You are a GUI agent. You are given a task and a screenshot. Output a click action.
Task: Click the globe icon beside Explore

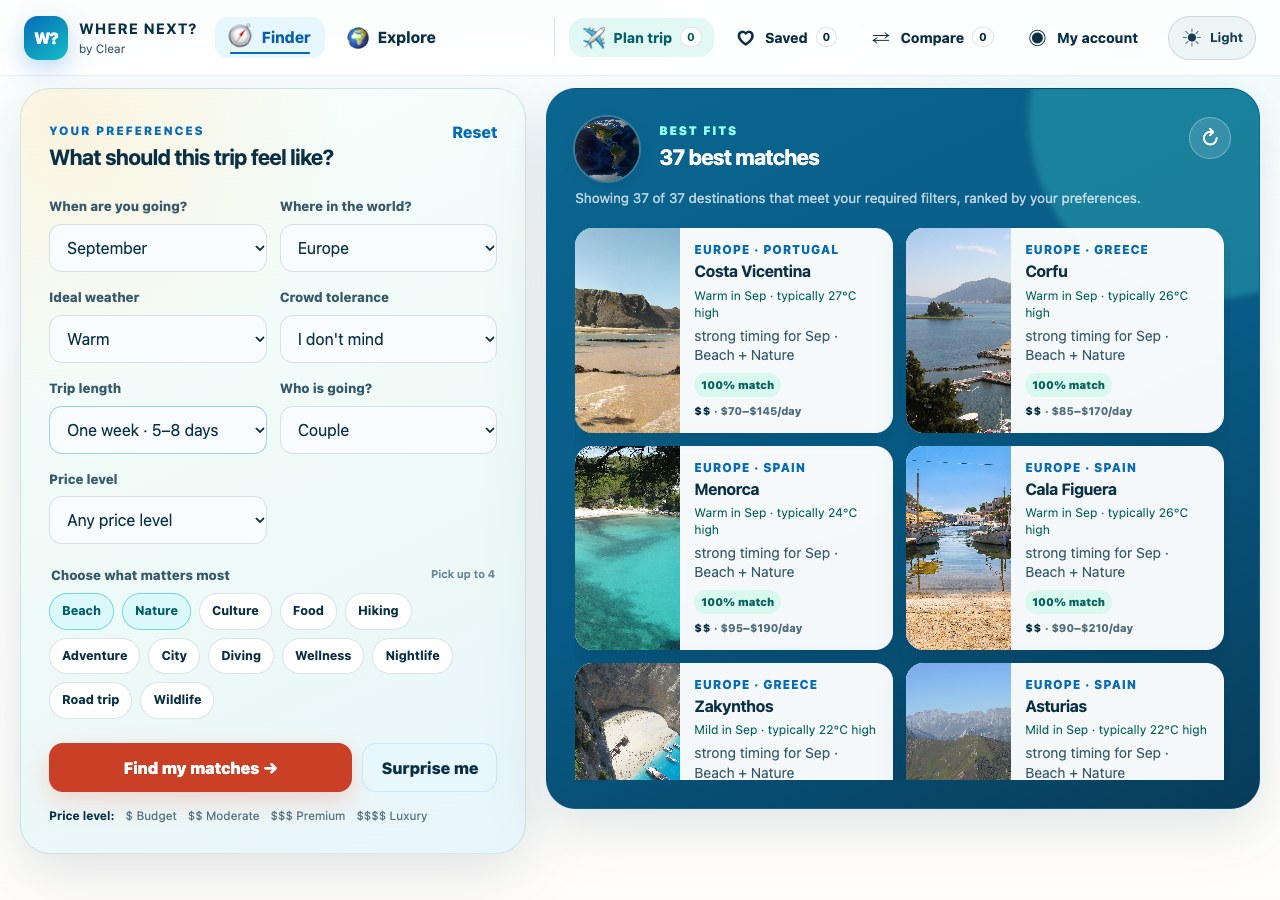(358, 38)
